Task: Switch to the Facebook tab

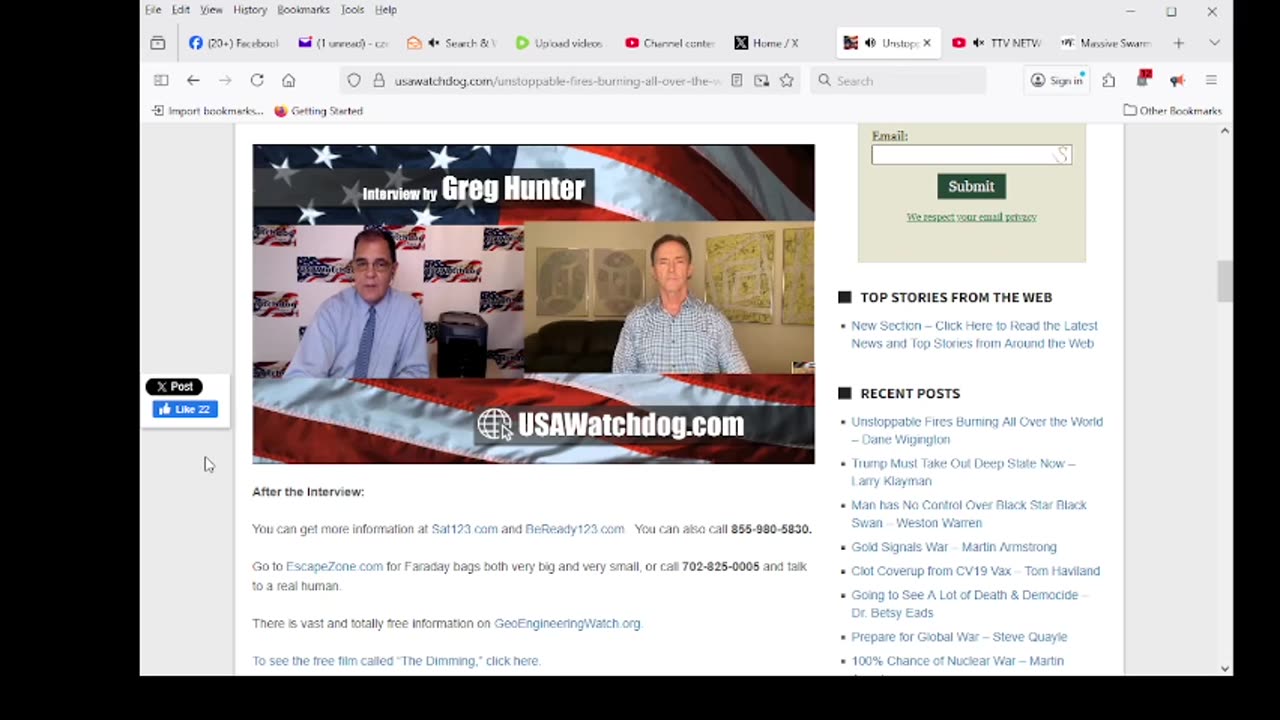Action: (x=234, y=43)
